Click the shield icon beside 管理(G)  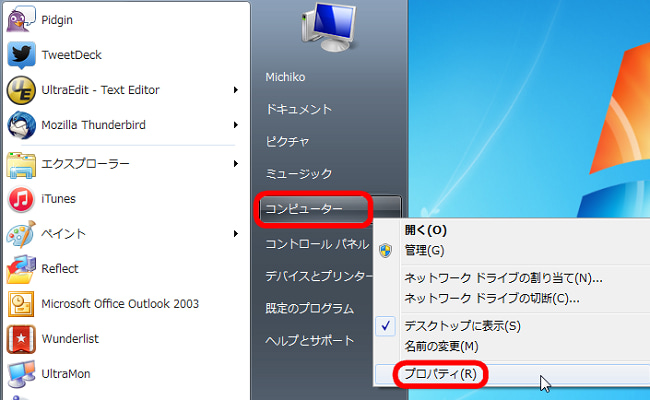(x=386, y=250)
